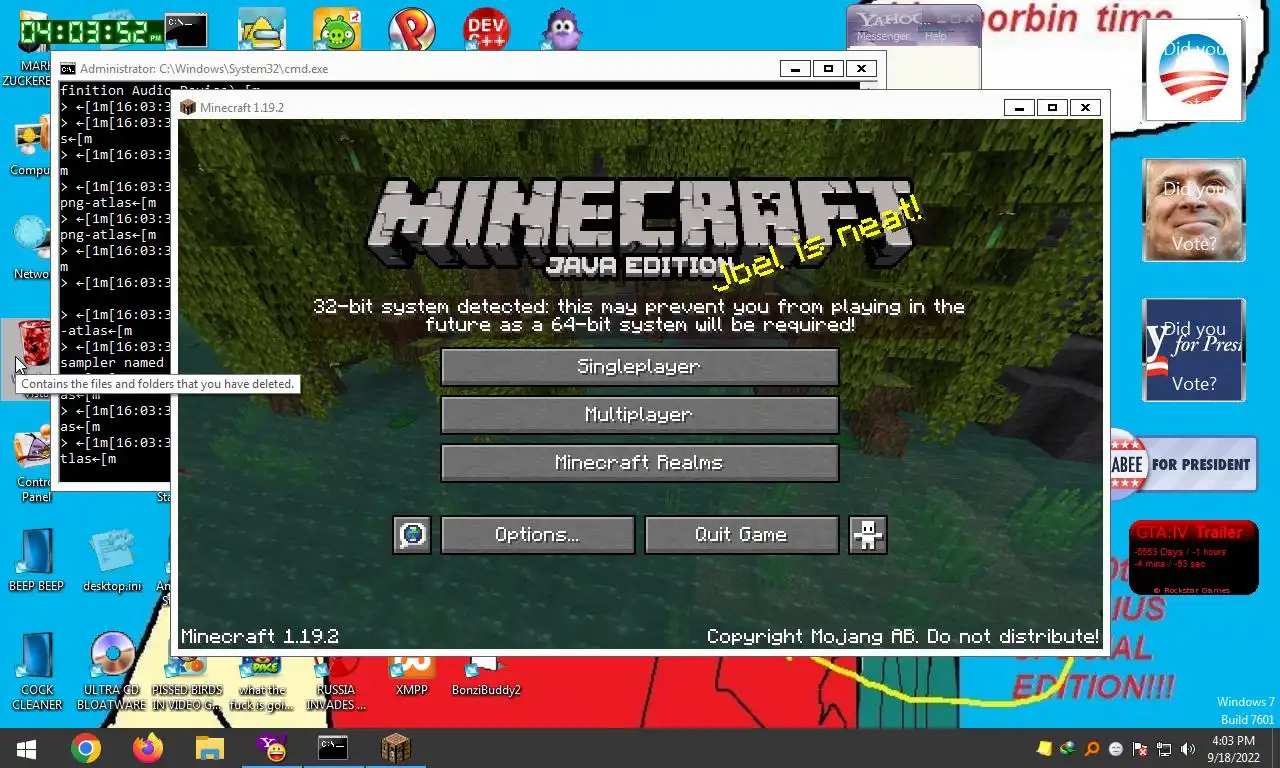Select the desktop.ini file icon
Image resolution: width=1280 pixels, height=768 pixels.
click(x=112, y=560)
